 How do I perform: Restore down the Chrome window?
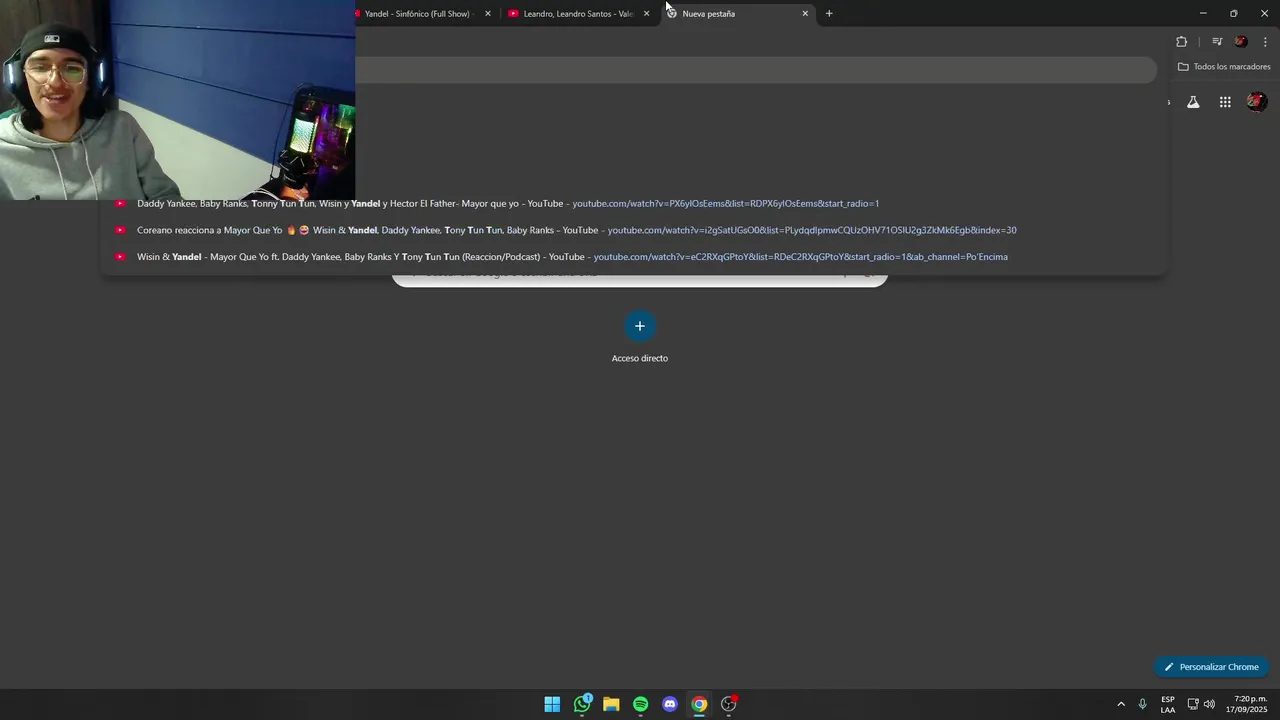1233,13
